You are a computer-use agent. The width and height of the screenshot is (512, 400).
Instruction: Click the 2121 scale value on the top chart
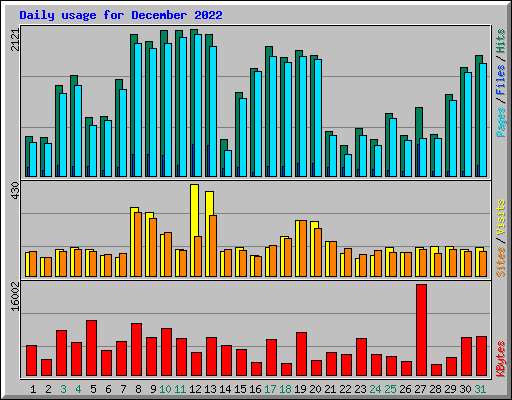pos(15,40)
